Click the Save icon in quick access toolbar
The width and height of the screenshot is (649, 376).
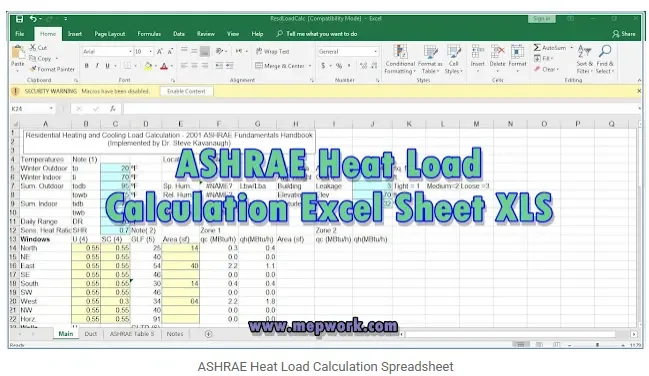coord(19,19)
